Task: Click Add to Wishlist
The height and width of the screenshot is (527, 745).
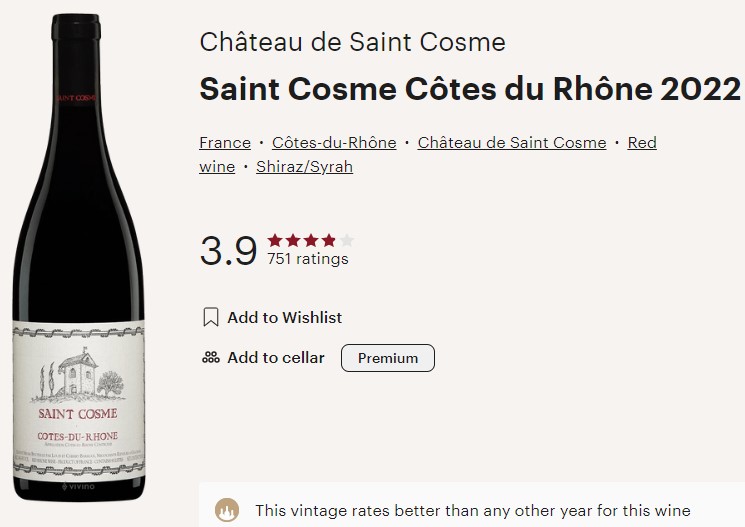Action: coord(285,317)
